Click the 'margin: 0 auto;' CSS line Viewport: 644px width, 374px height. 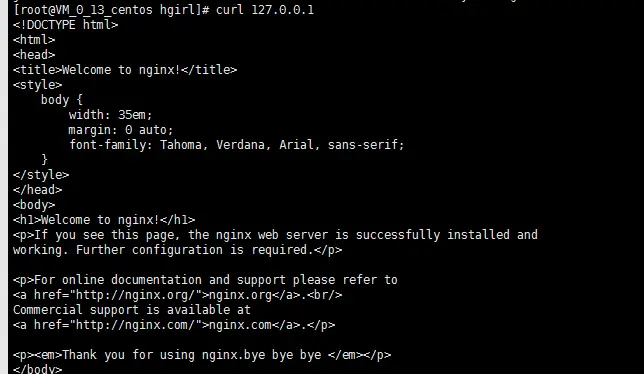coord(121,130)
